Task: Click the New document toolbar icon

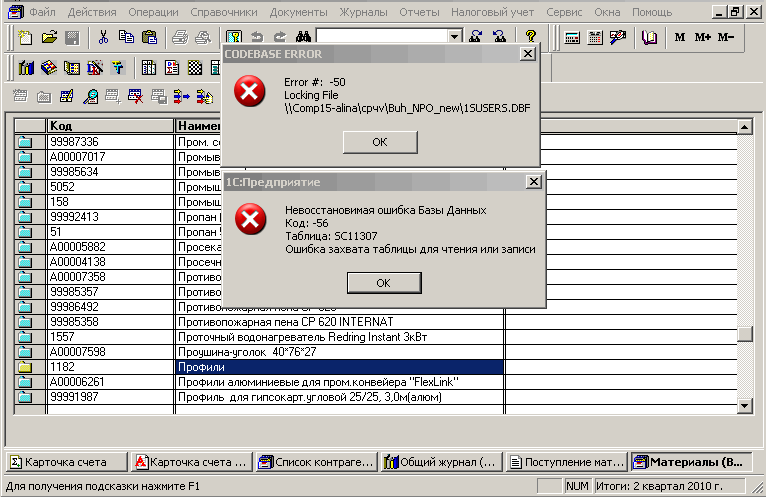Action: click(x=24, y=38)
